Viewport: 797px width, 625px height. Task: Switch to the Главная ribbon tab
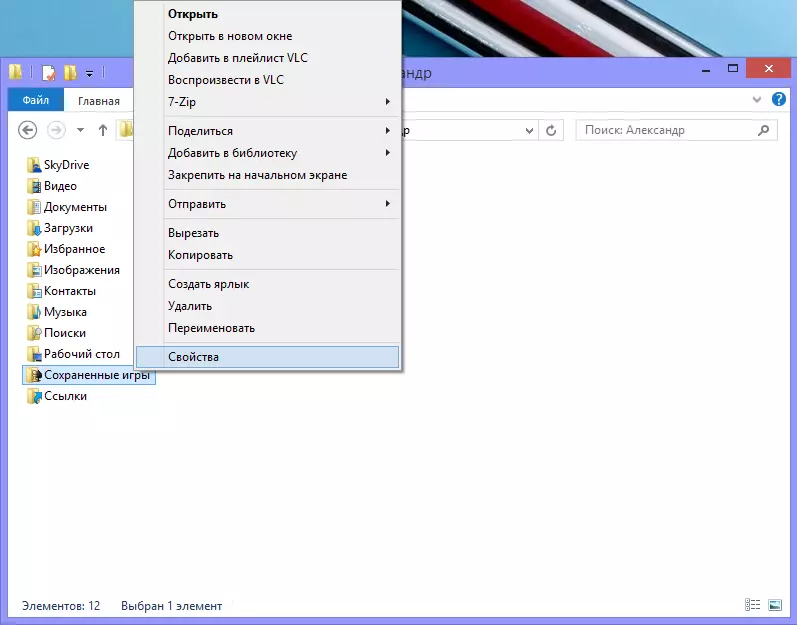(99, 101)
